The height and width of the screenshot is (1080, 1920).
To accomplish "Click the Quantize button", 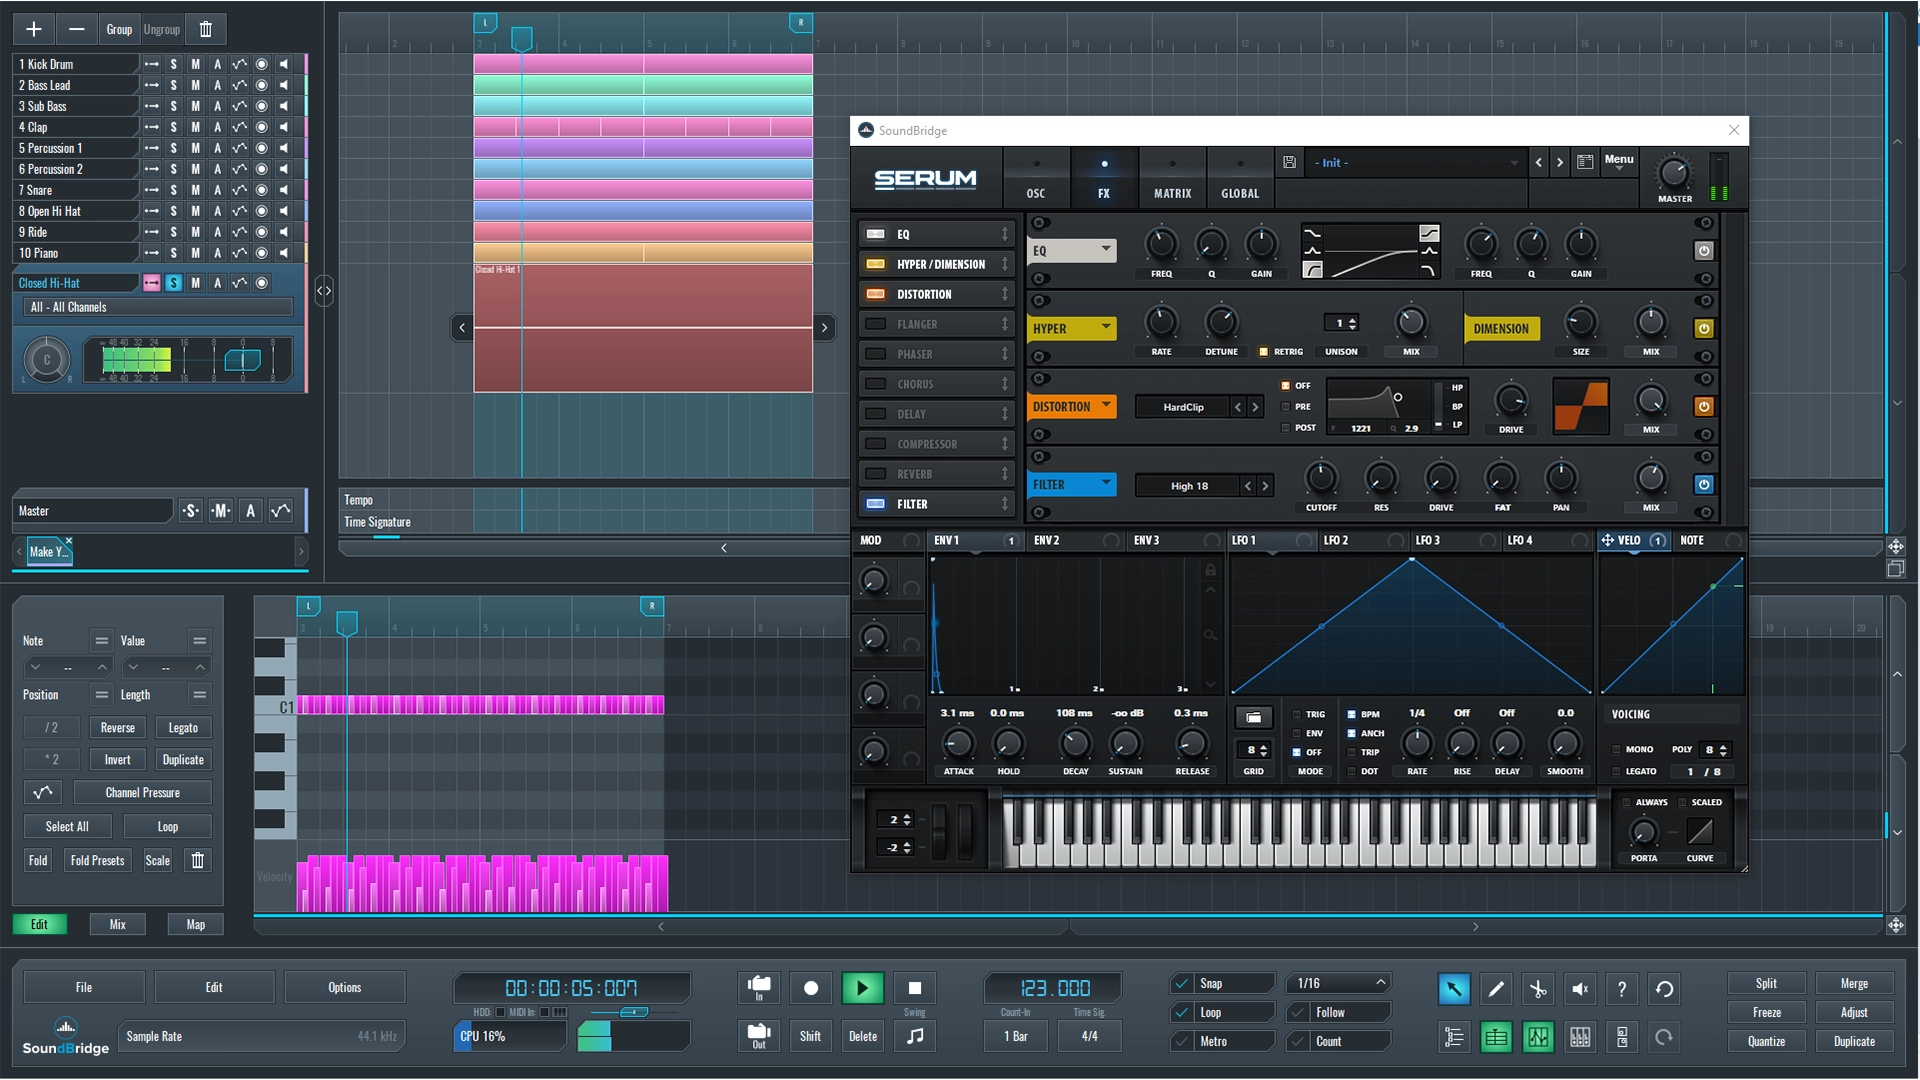I will point(1766,1041).
